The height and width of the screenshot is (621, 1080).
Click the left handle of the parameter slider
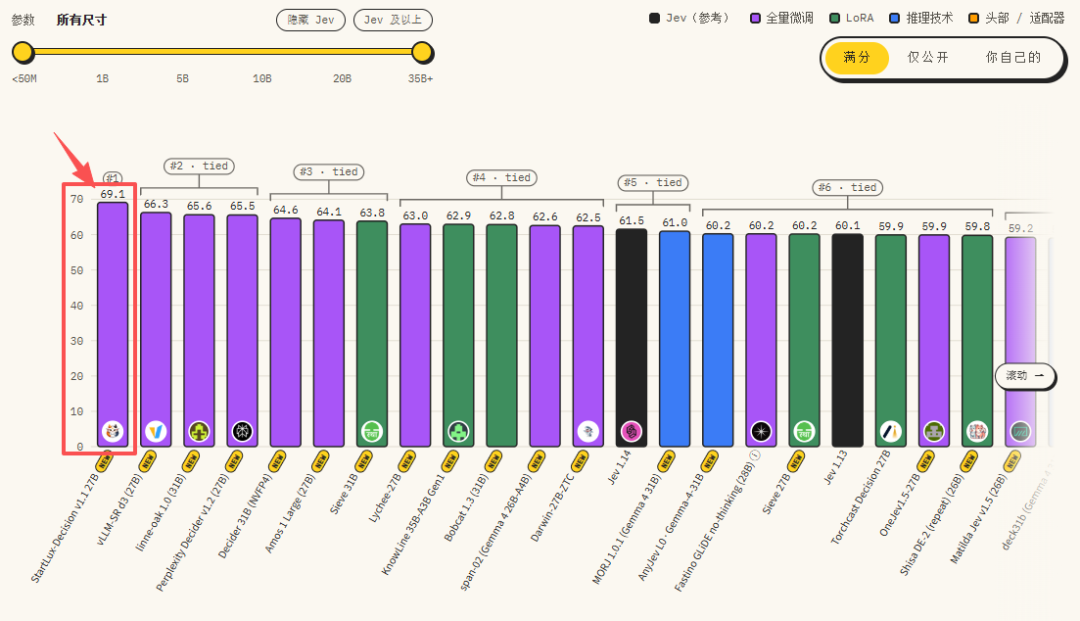tap(23, 52)
